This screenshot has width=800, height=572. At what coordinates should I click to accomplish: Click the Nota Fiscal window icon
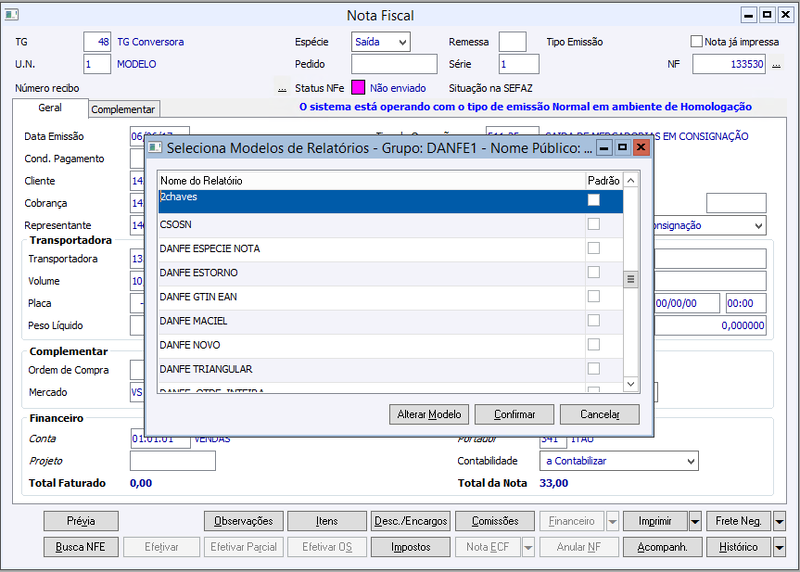(x=12, y=15)
